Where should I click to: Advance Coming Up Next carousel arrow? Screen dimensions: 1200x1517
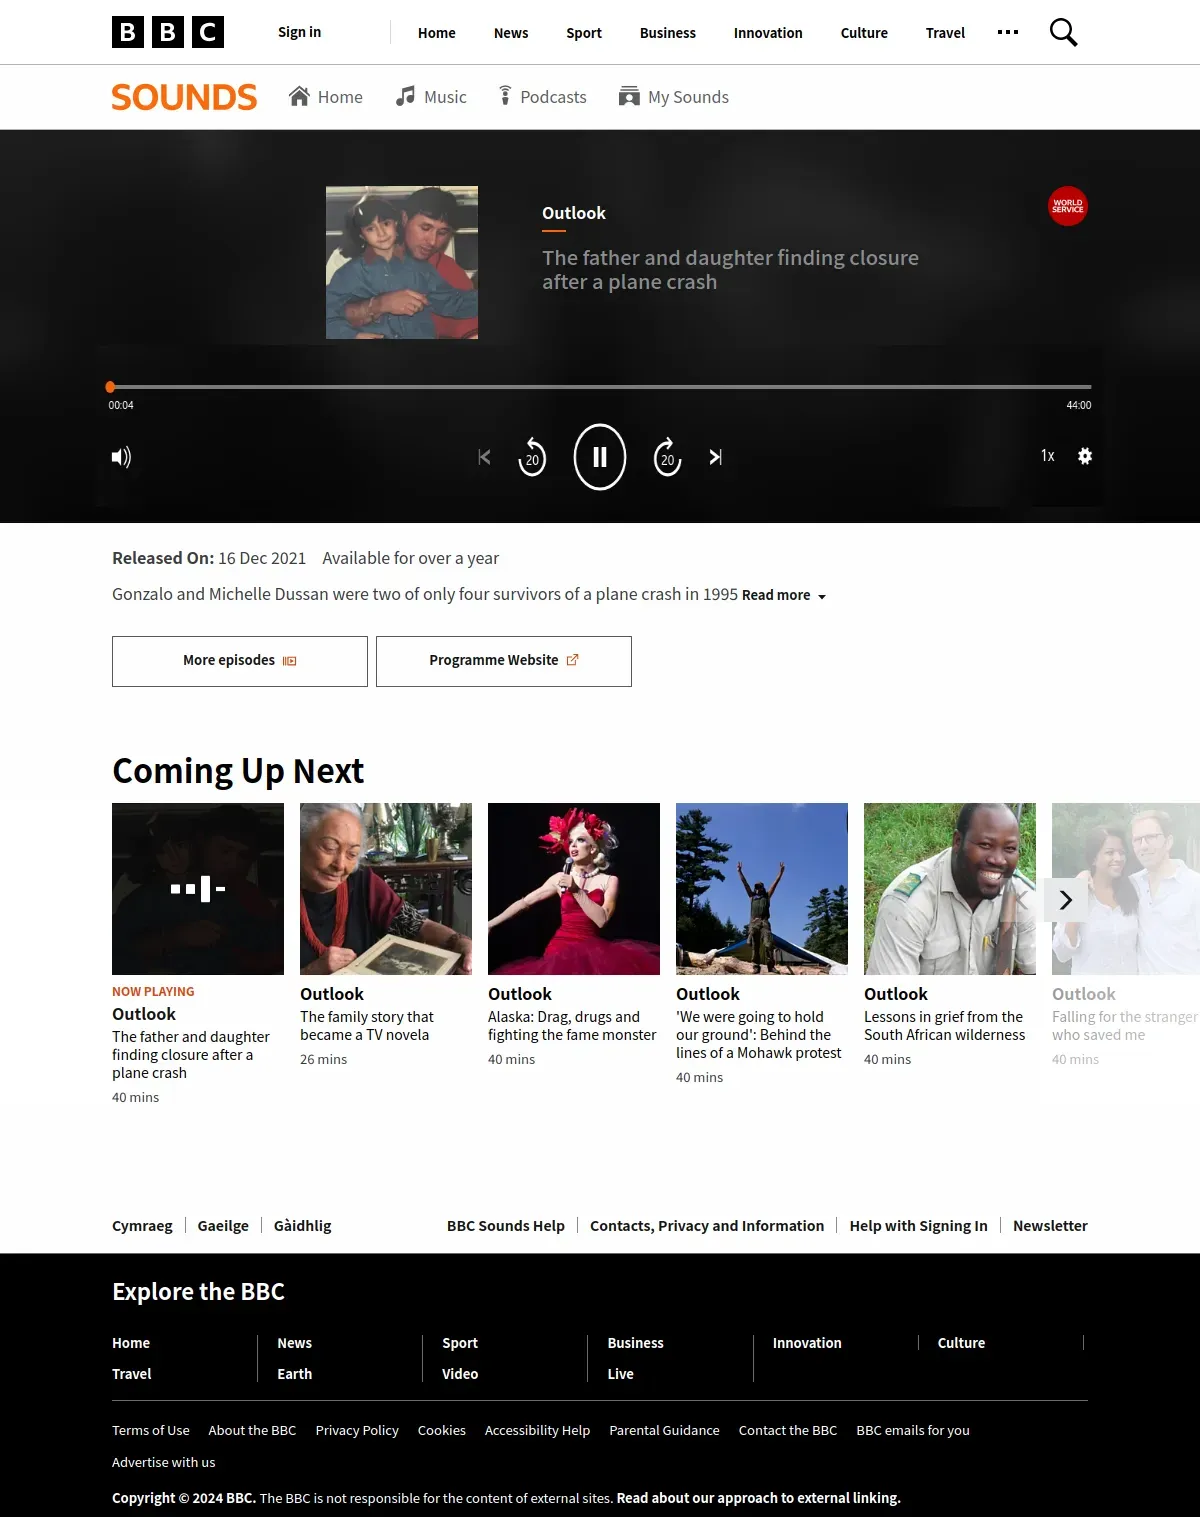coord(1066,900)
